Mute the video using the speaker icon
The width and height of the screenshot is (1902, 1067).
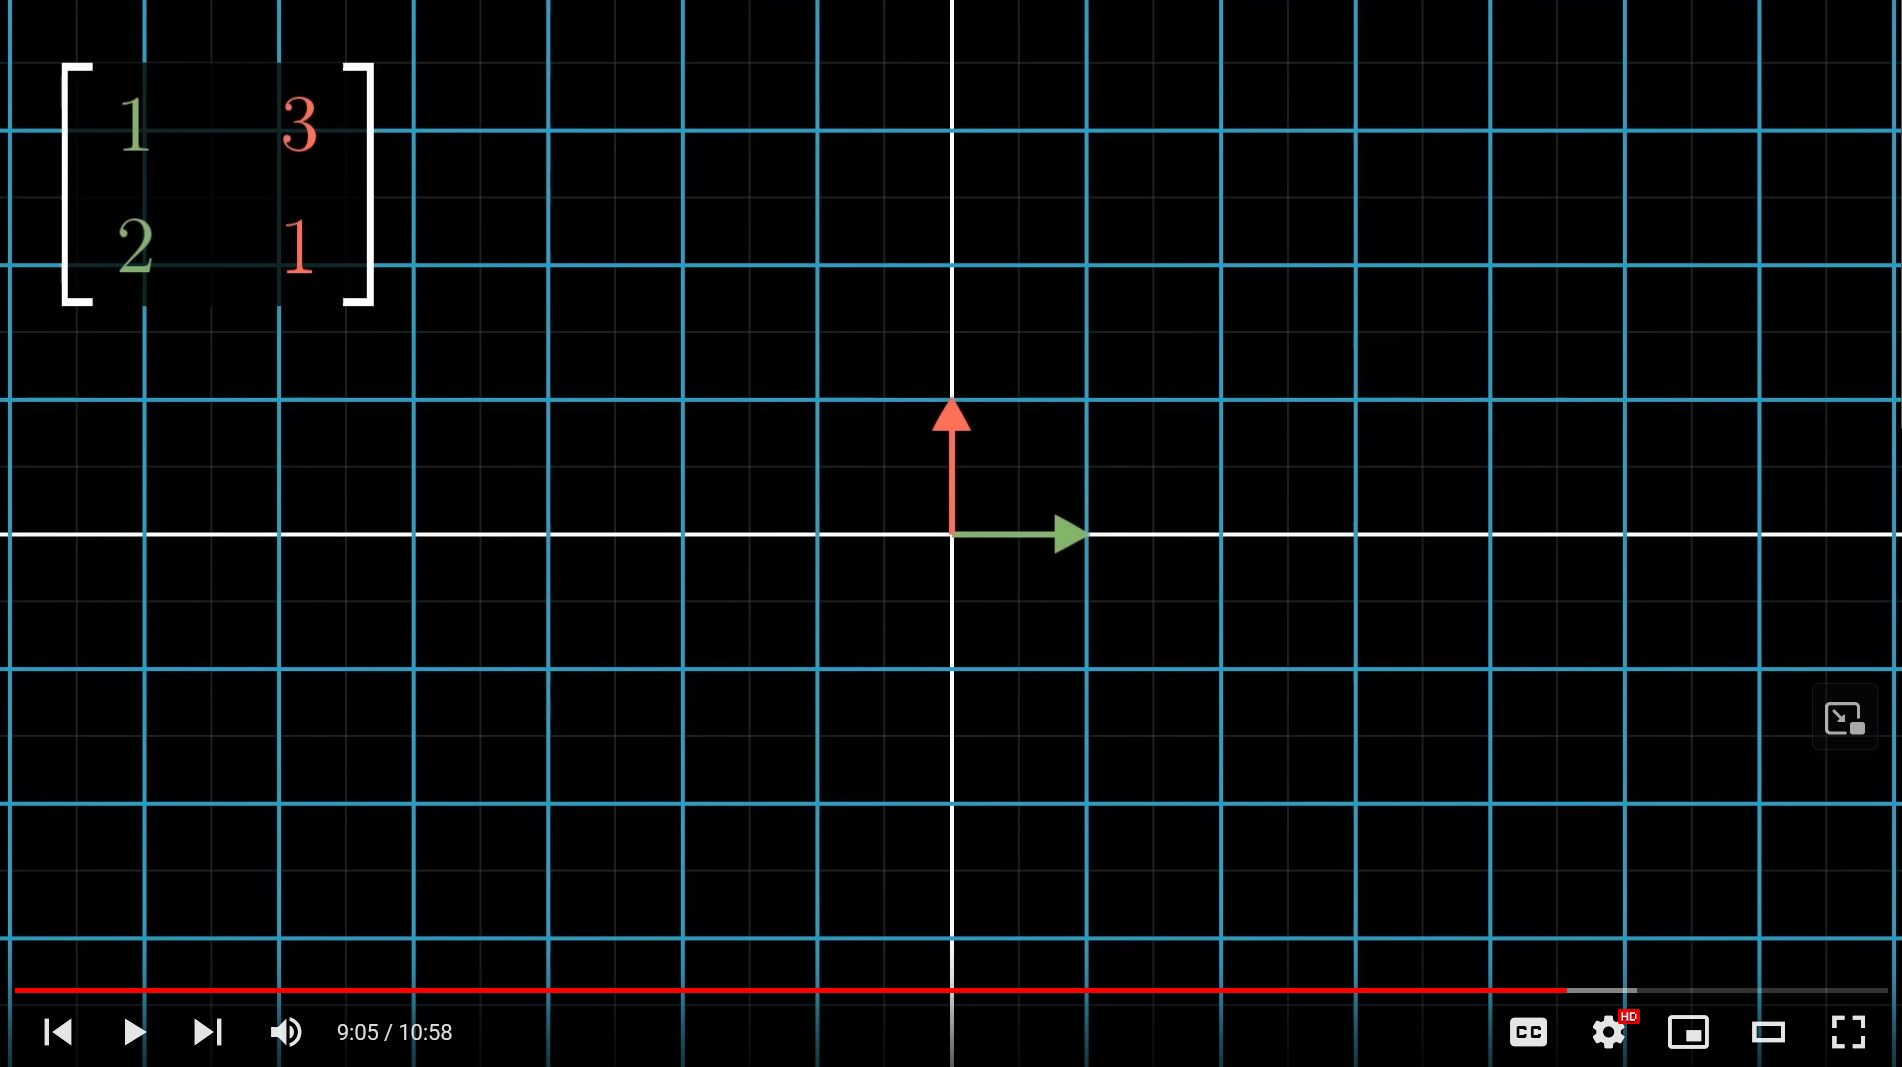(x=286, y=1032)
